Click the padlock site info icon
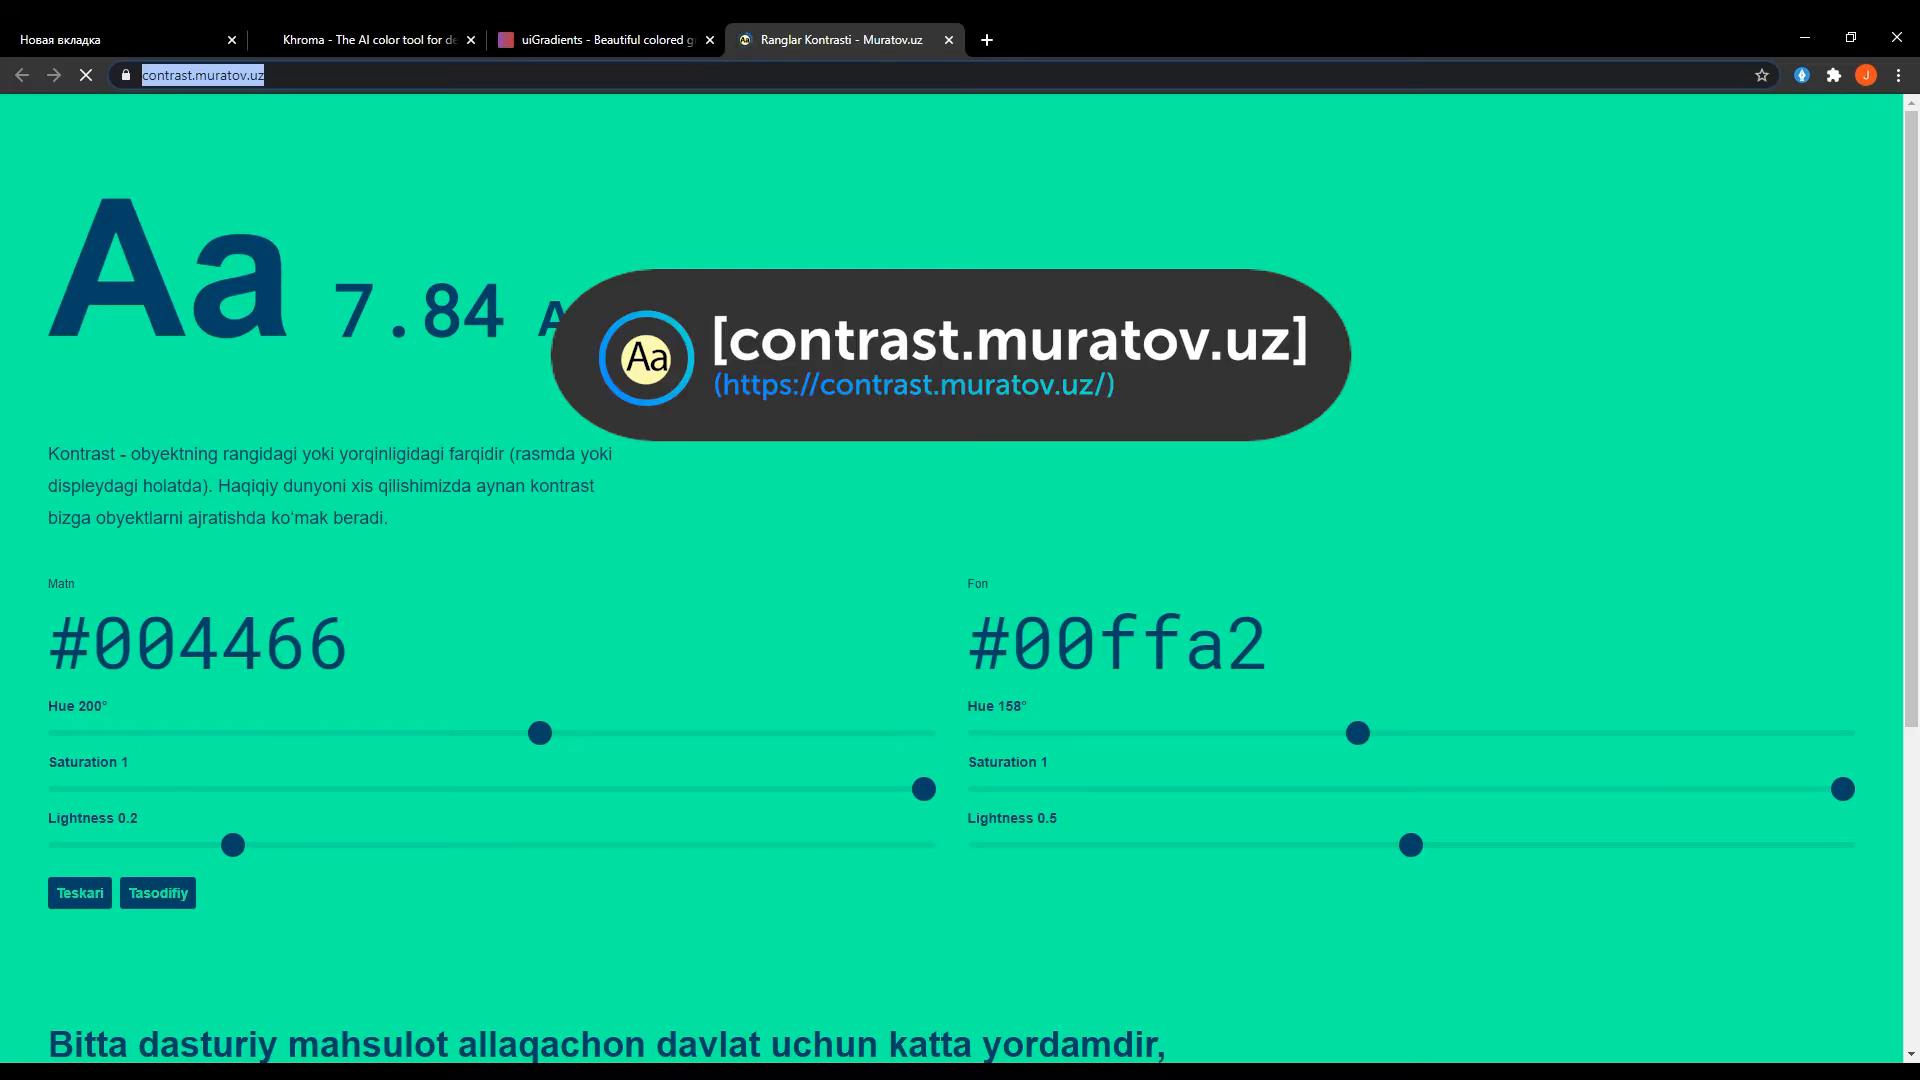 [126, 75]
